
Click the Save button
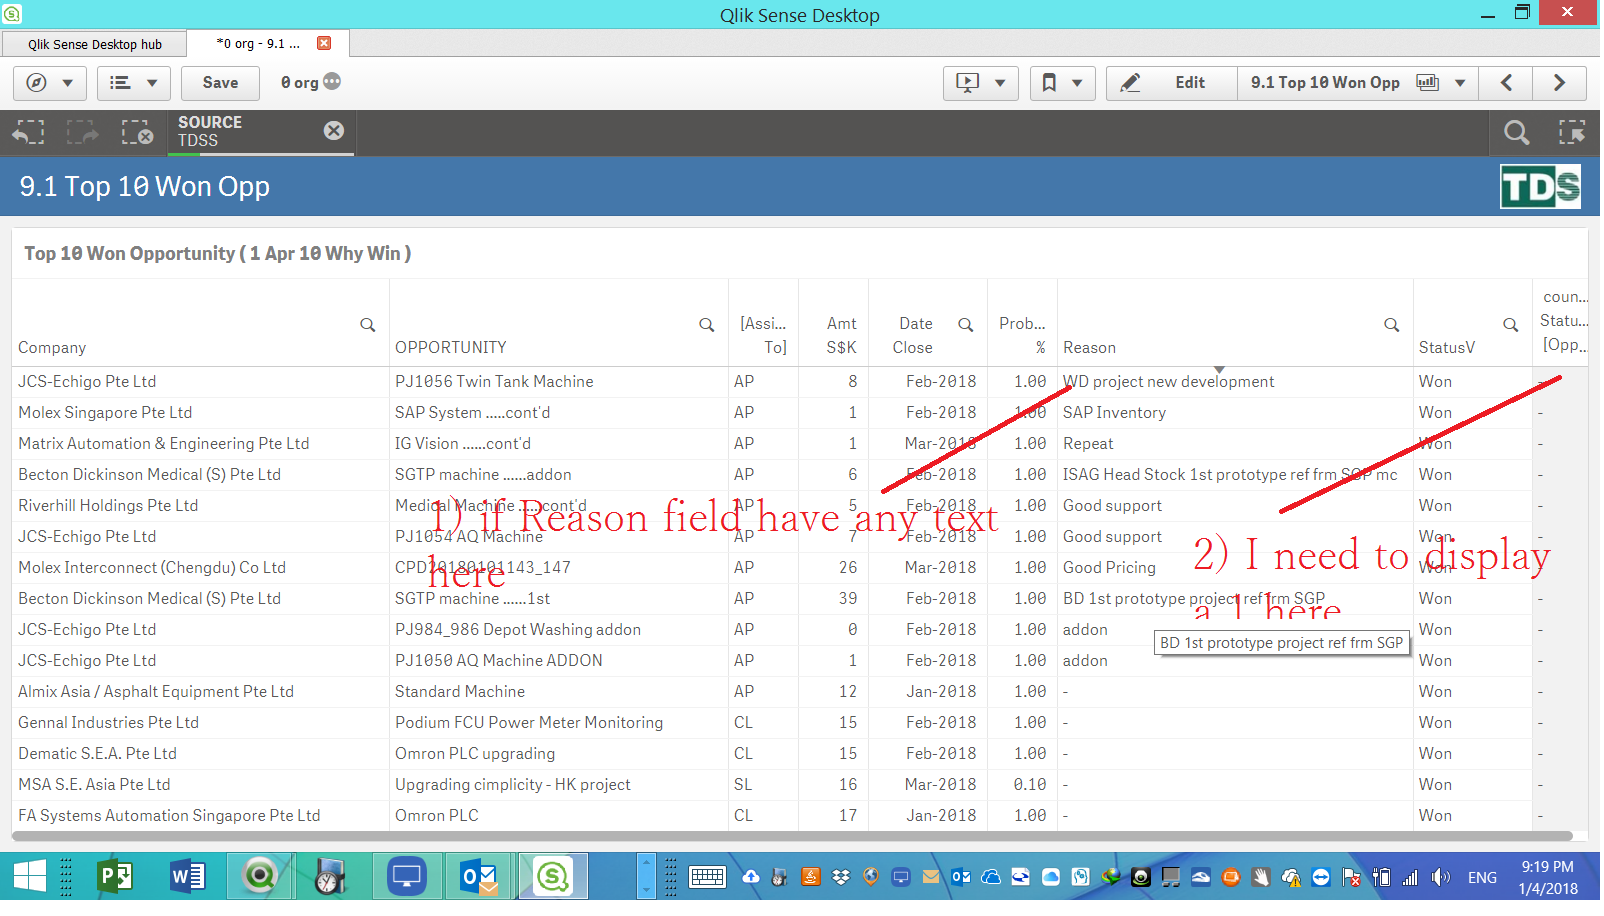point(220,83)
